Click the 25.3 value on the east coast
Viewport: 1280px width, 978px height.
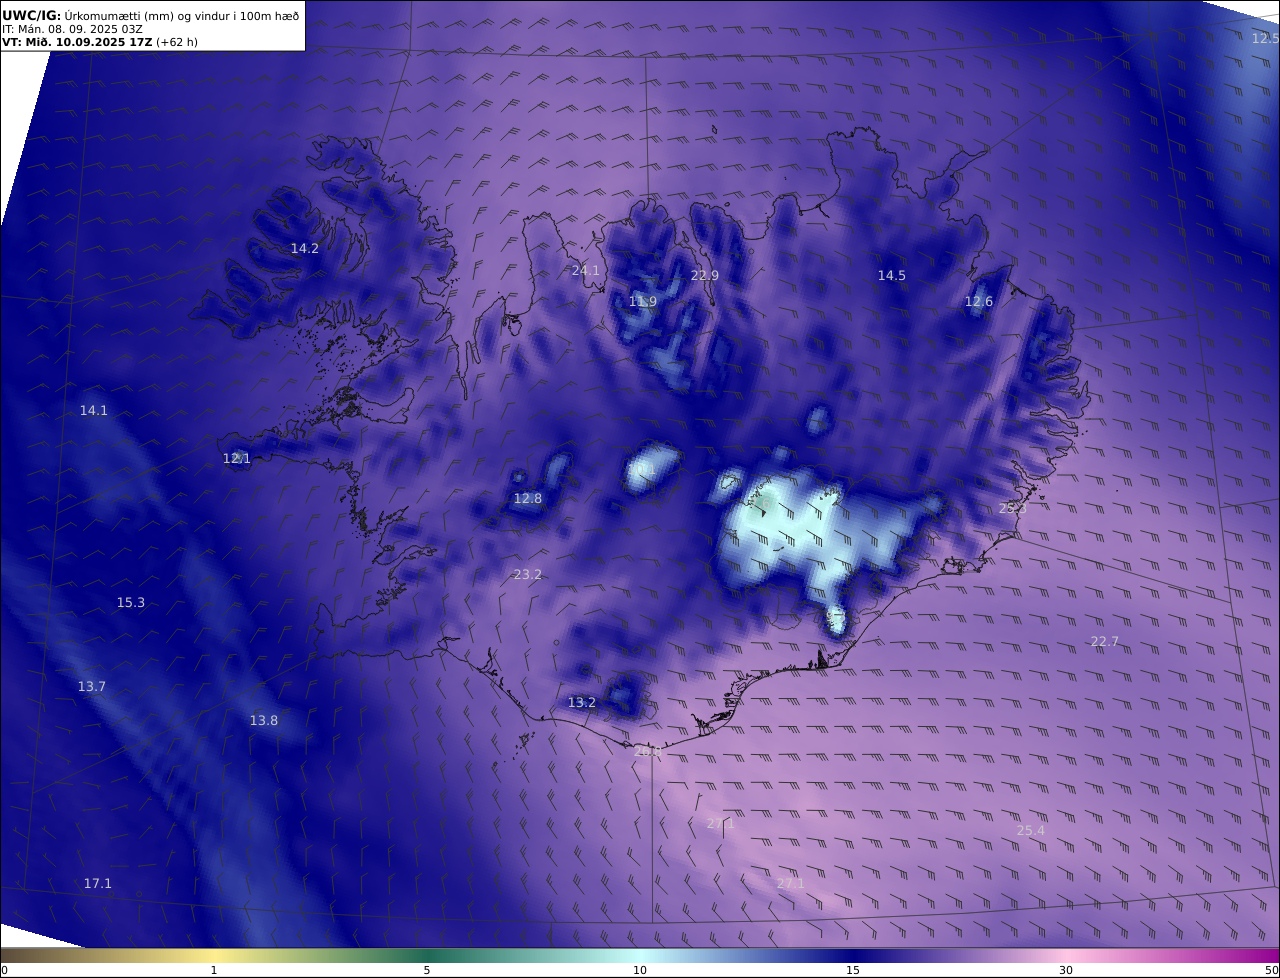point(1013,508)
